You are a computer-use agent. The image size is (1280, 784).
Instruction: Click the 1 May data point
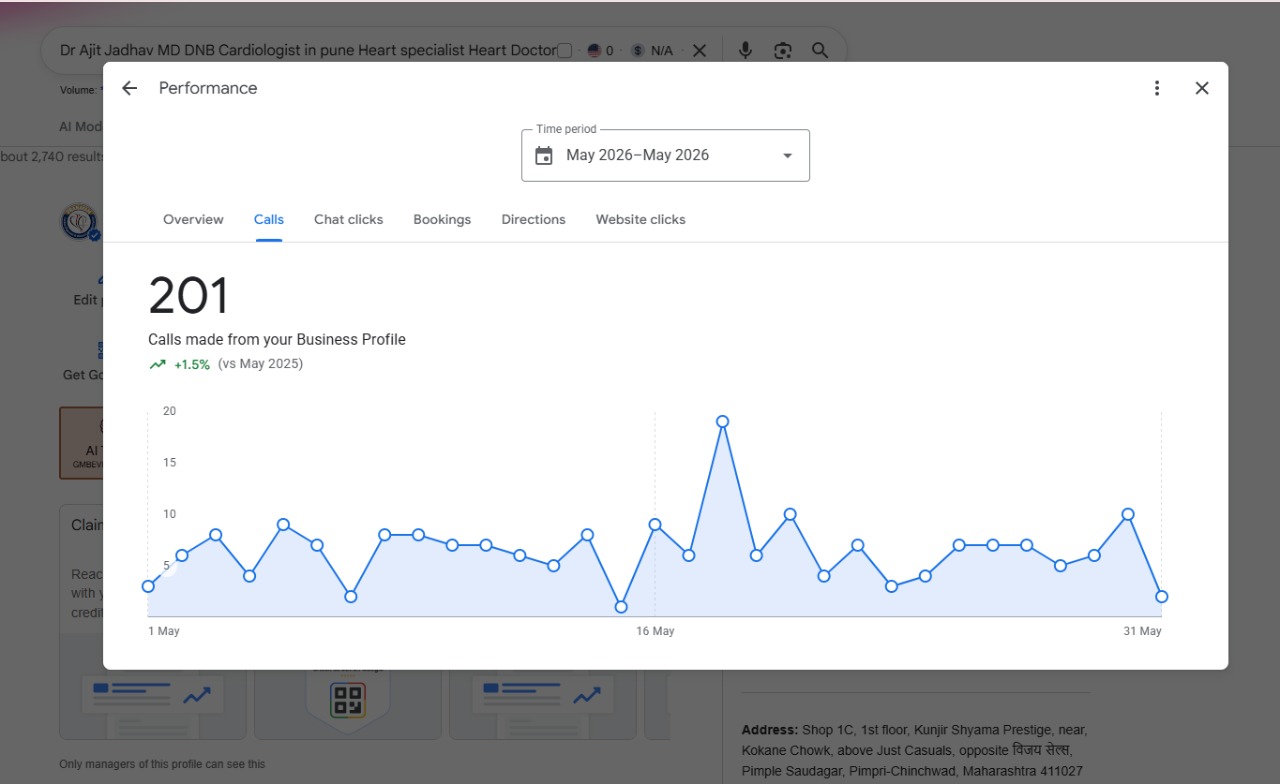tap(148, 586)
